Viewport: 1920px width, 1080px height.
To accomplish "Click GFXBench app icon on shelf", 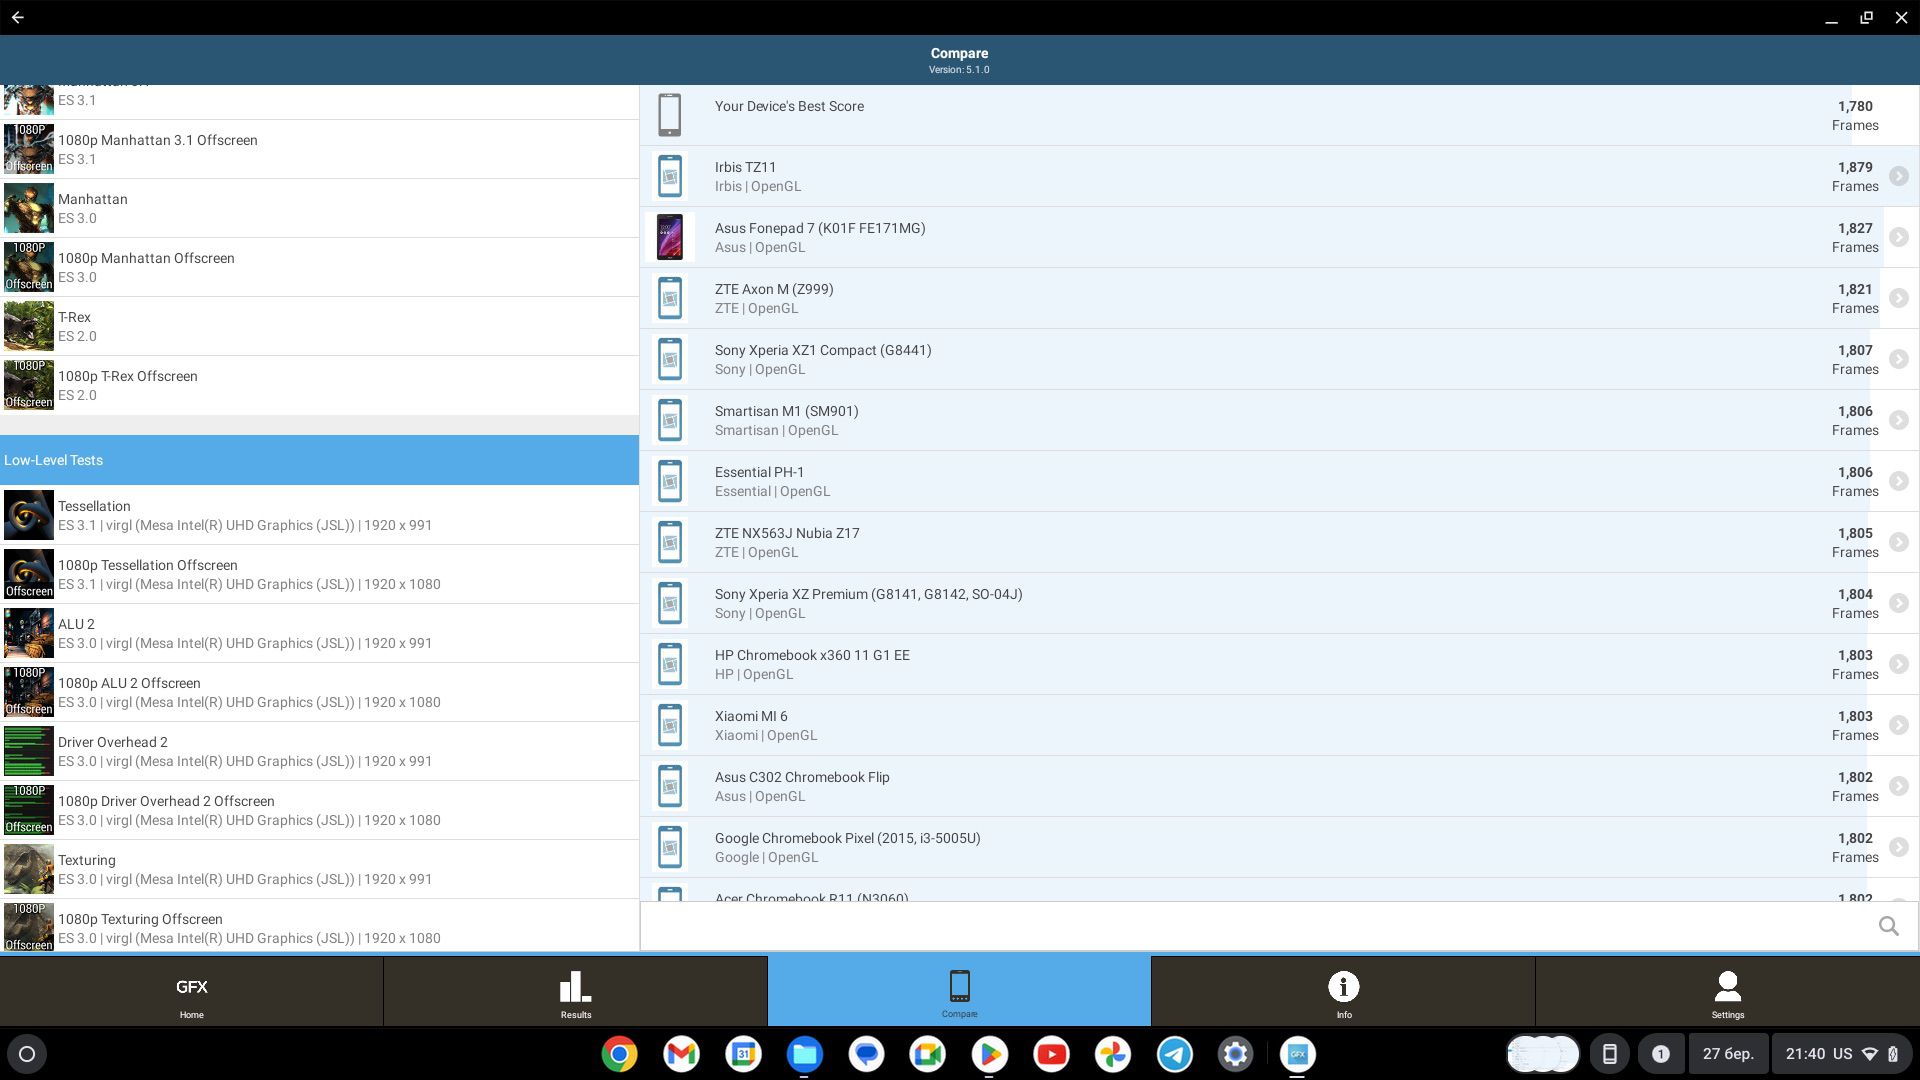I will (1297, 1054).
